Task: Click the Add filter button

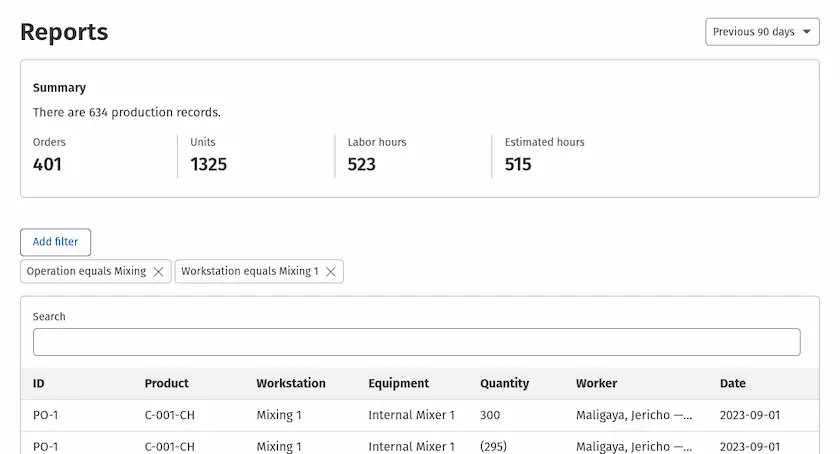Action: tap(56, 242)
